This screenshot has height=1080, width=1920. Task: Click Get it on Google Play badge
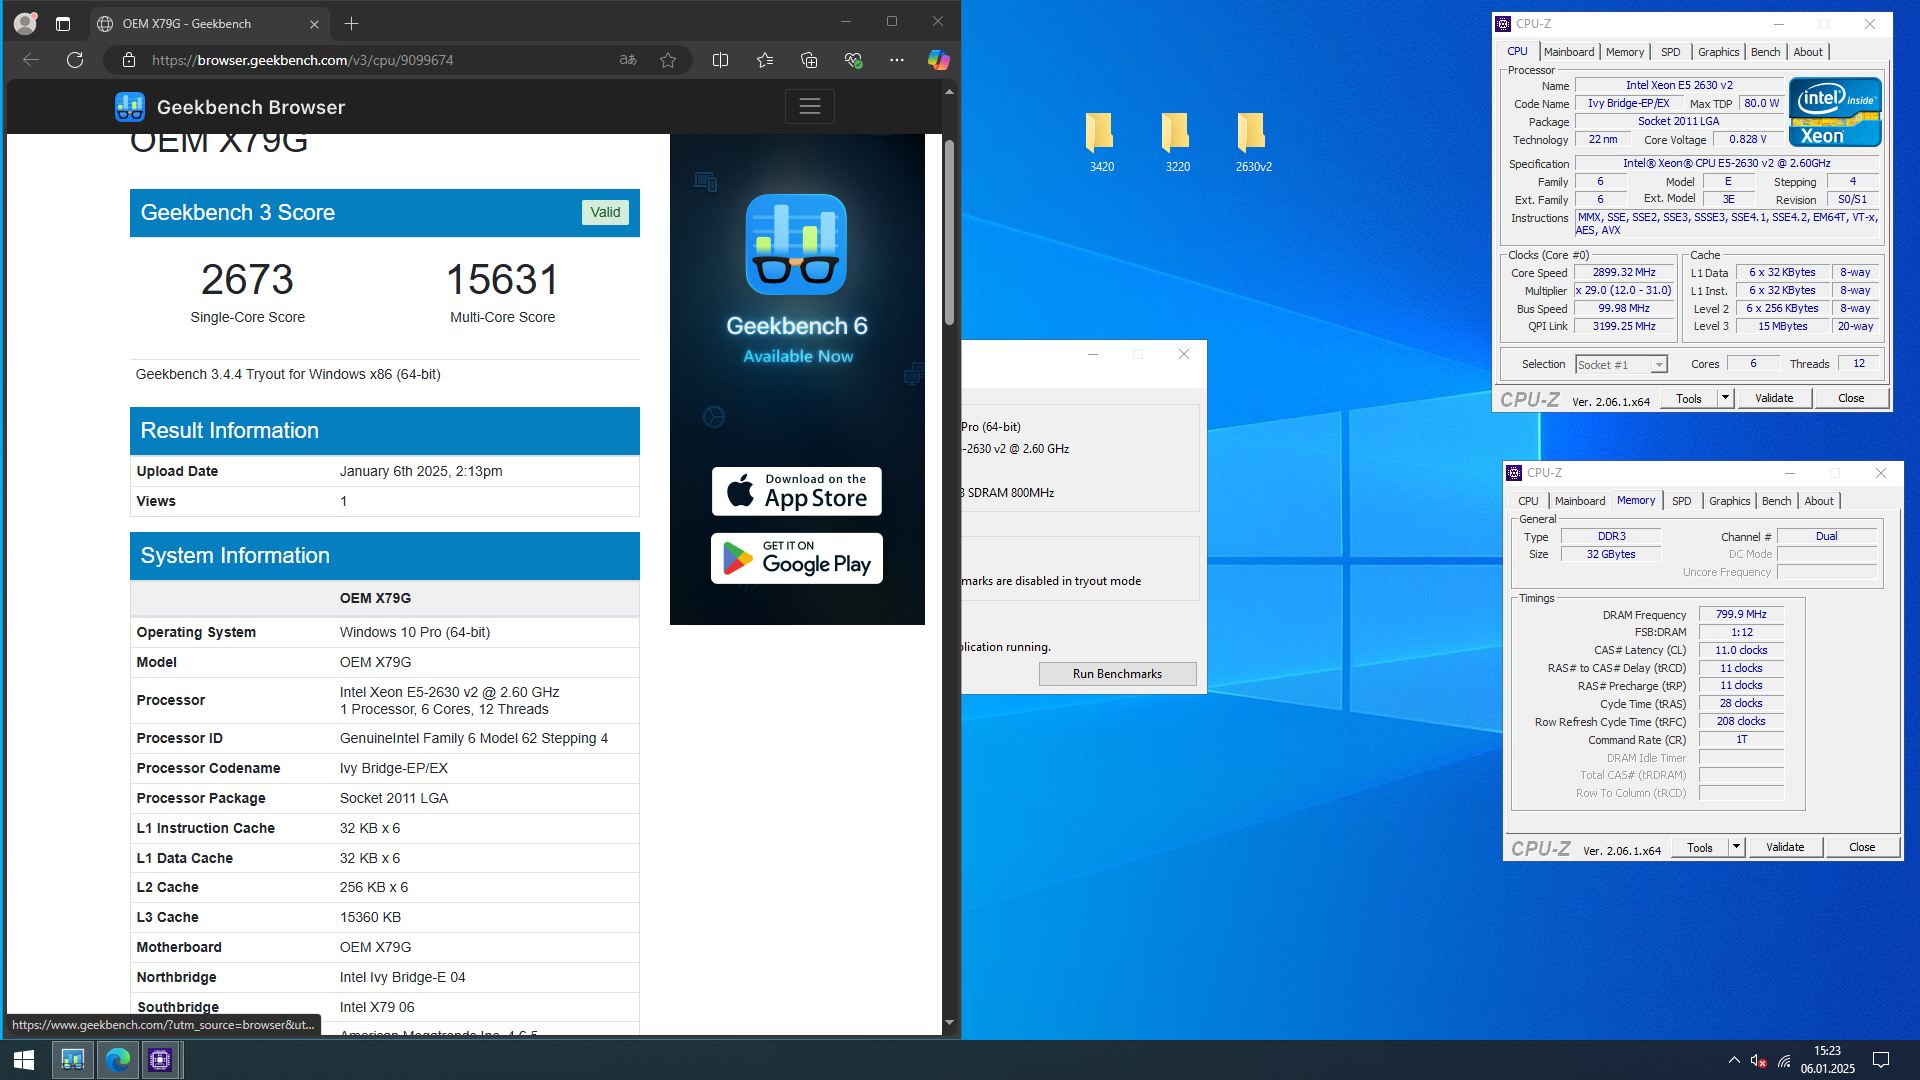(x=797, y=558)
